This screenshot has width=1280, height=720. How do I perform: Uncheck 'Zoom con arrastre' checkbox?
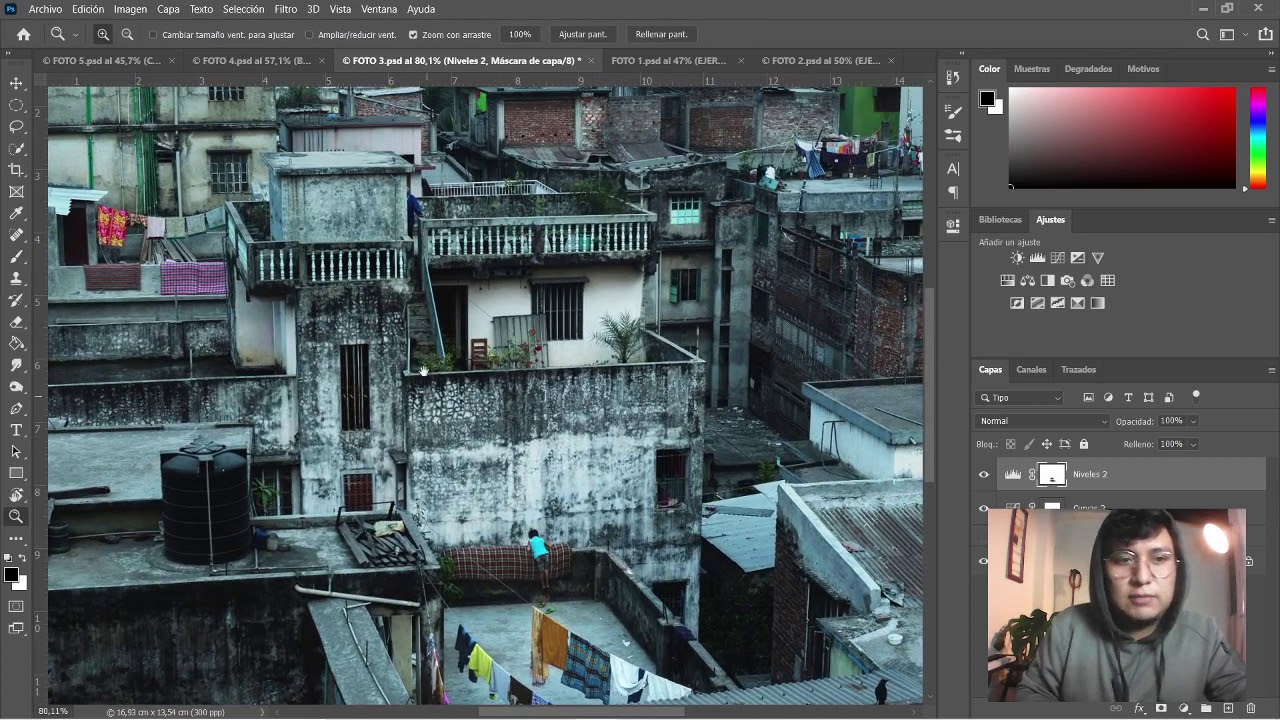(413, 35)
